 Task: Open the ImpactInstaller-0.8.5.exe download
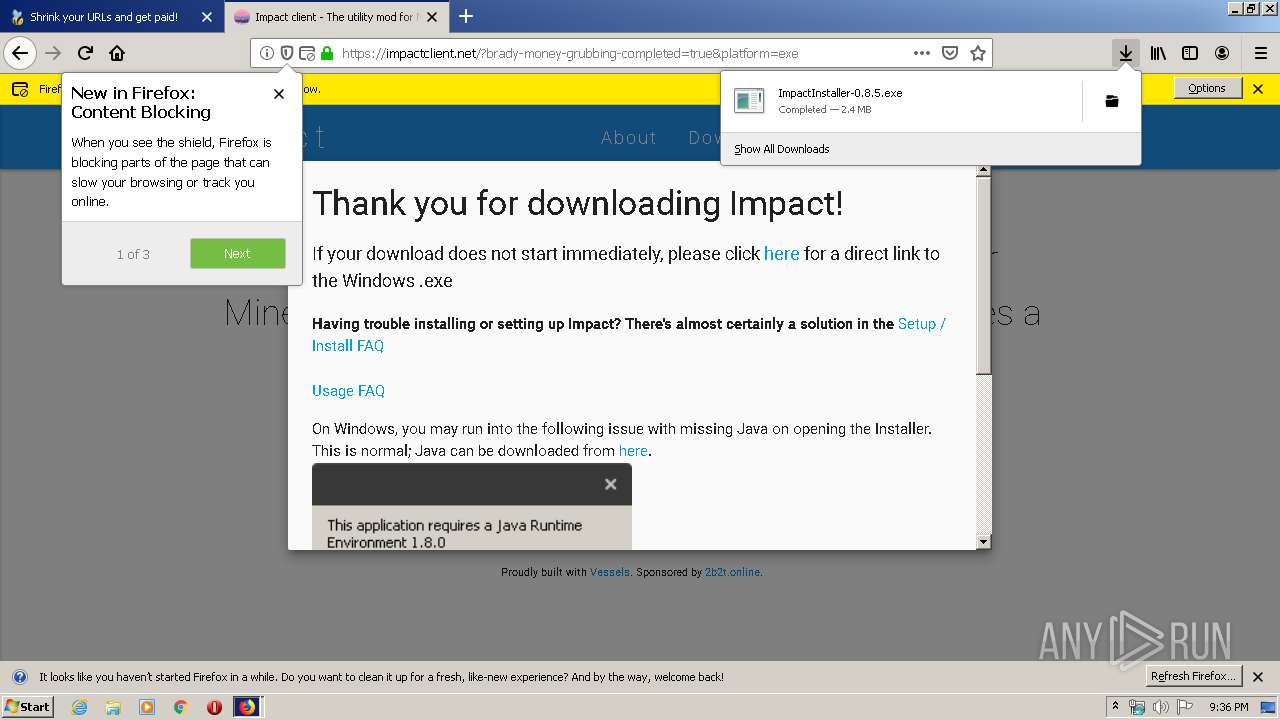(900, 101)
